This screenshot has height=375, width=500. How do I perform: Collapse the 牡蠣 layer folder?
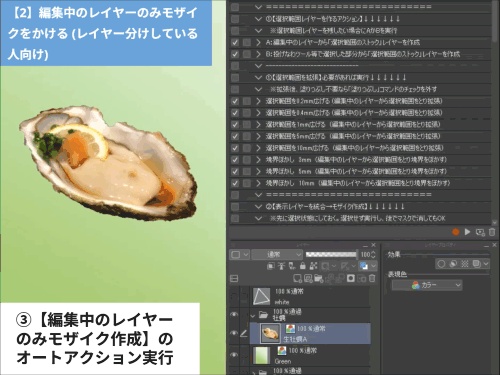253,315
